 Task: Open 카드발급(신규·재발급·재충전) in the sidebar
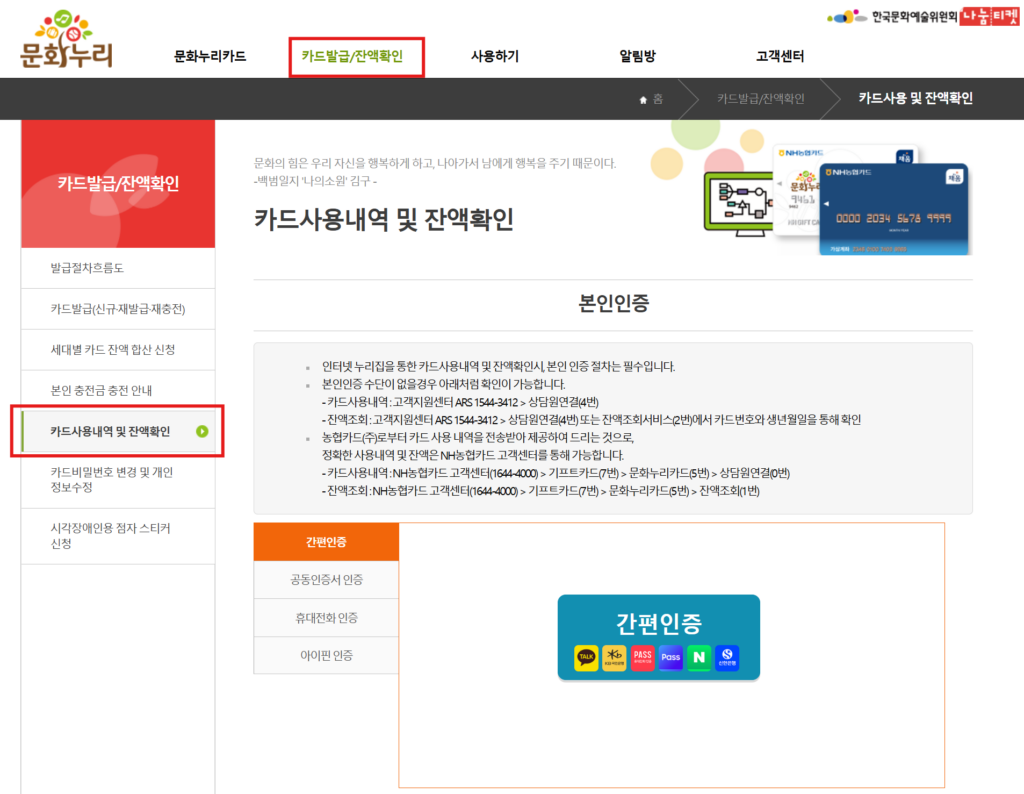118,309
